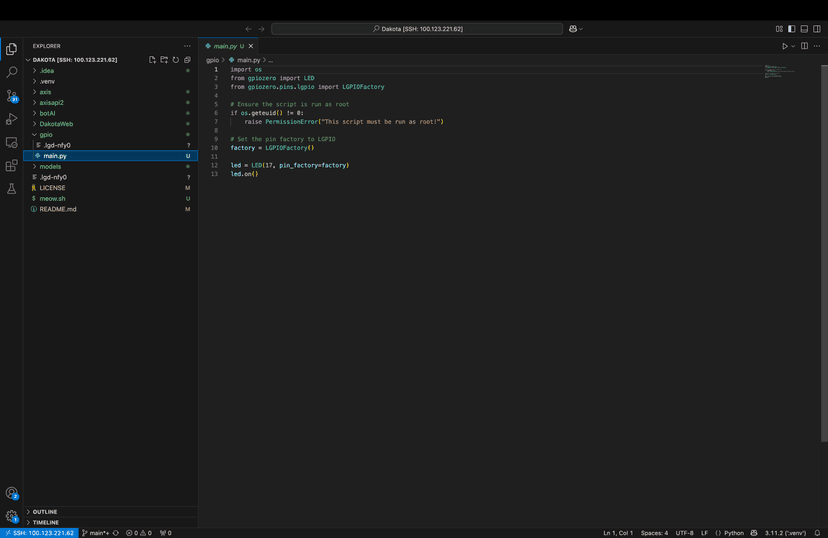Open the Testing flask view
Image resolution: width=828 pixels, height=538 pixels.
click(12, 189)
